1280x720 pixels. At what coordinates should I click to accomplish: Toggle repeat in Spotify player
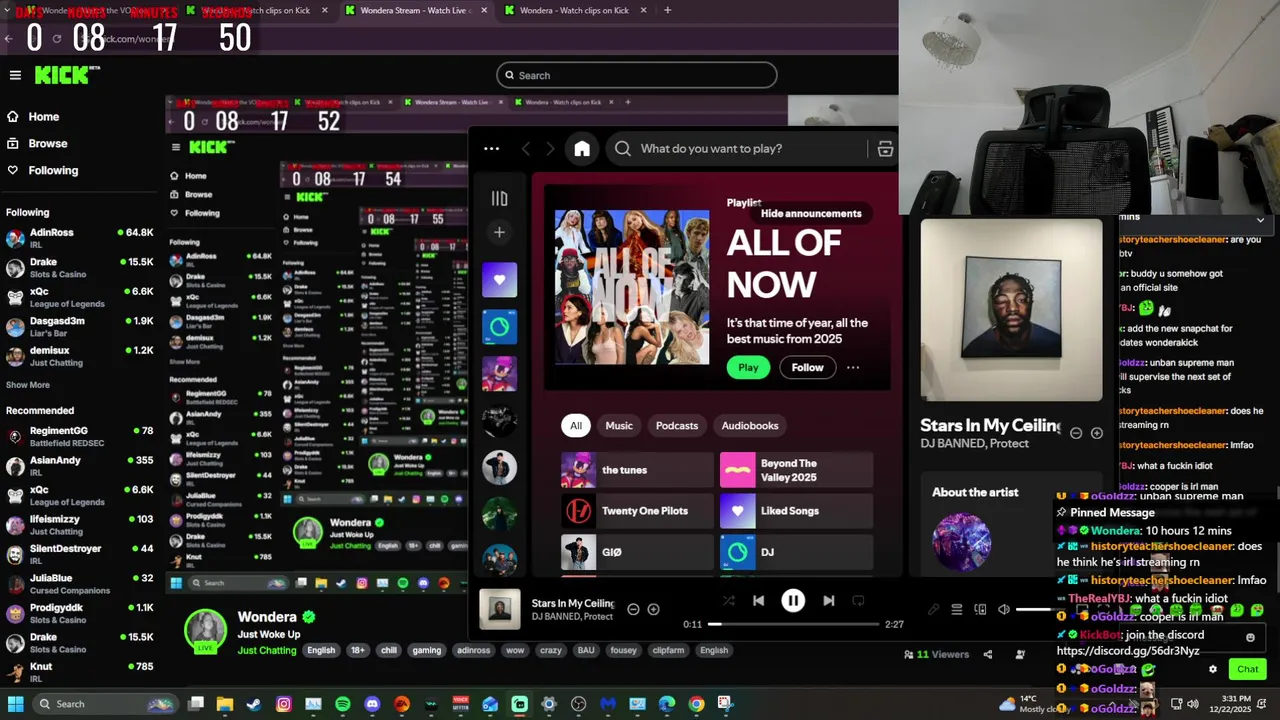(858, 601)
